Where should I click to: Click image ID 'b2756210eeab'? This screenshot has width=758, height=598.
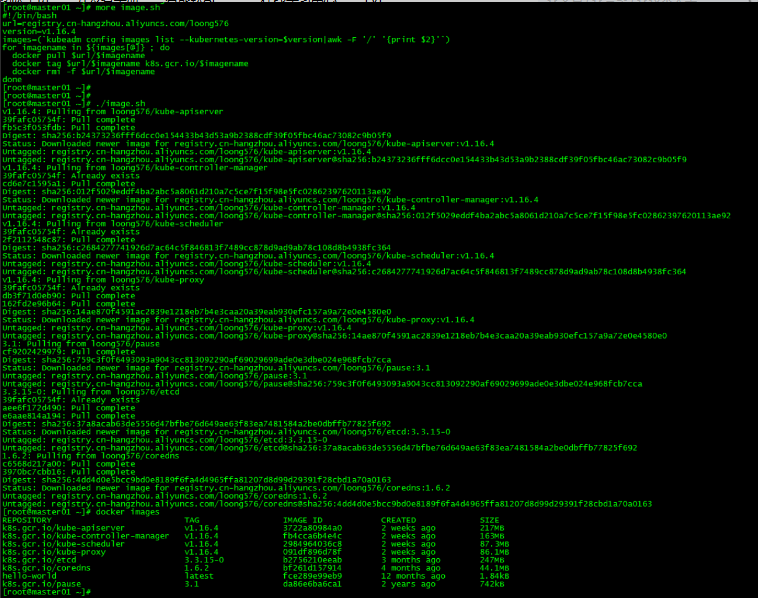tap(312, 560)
